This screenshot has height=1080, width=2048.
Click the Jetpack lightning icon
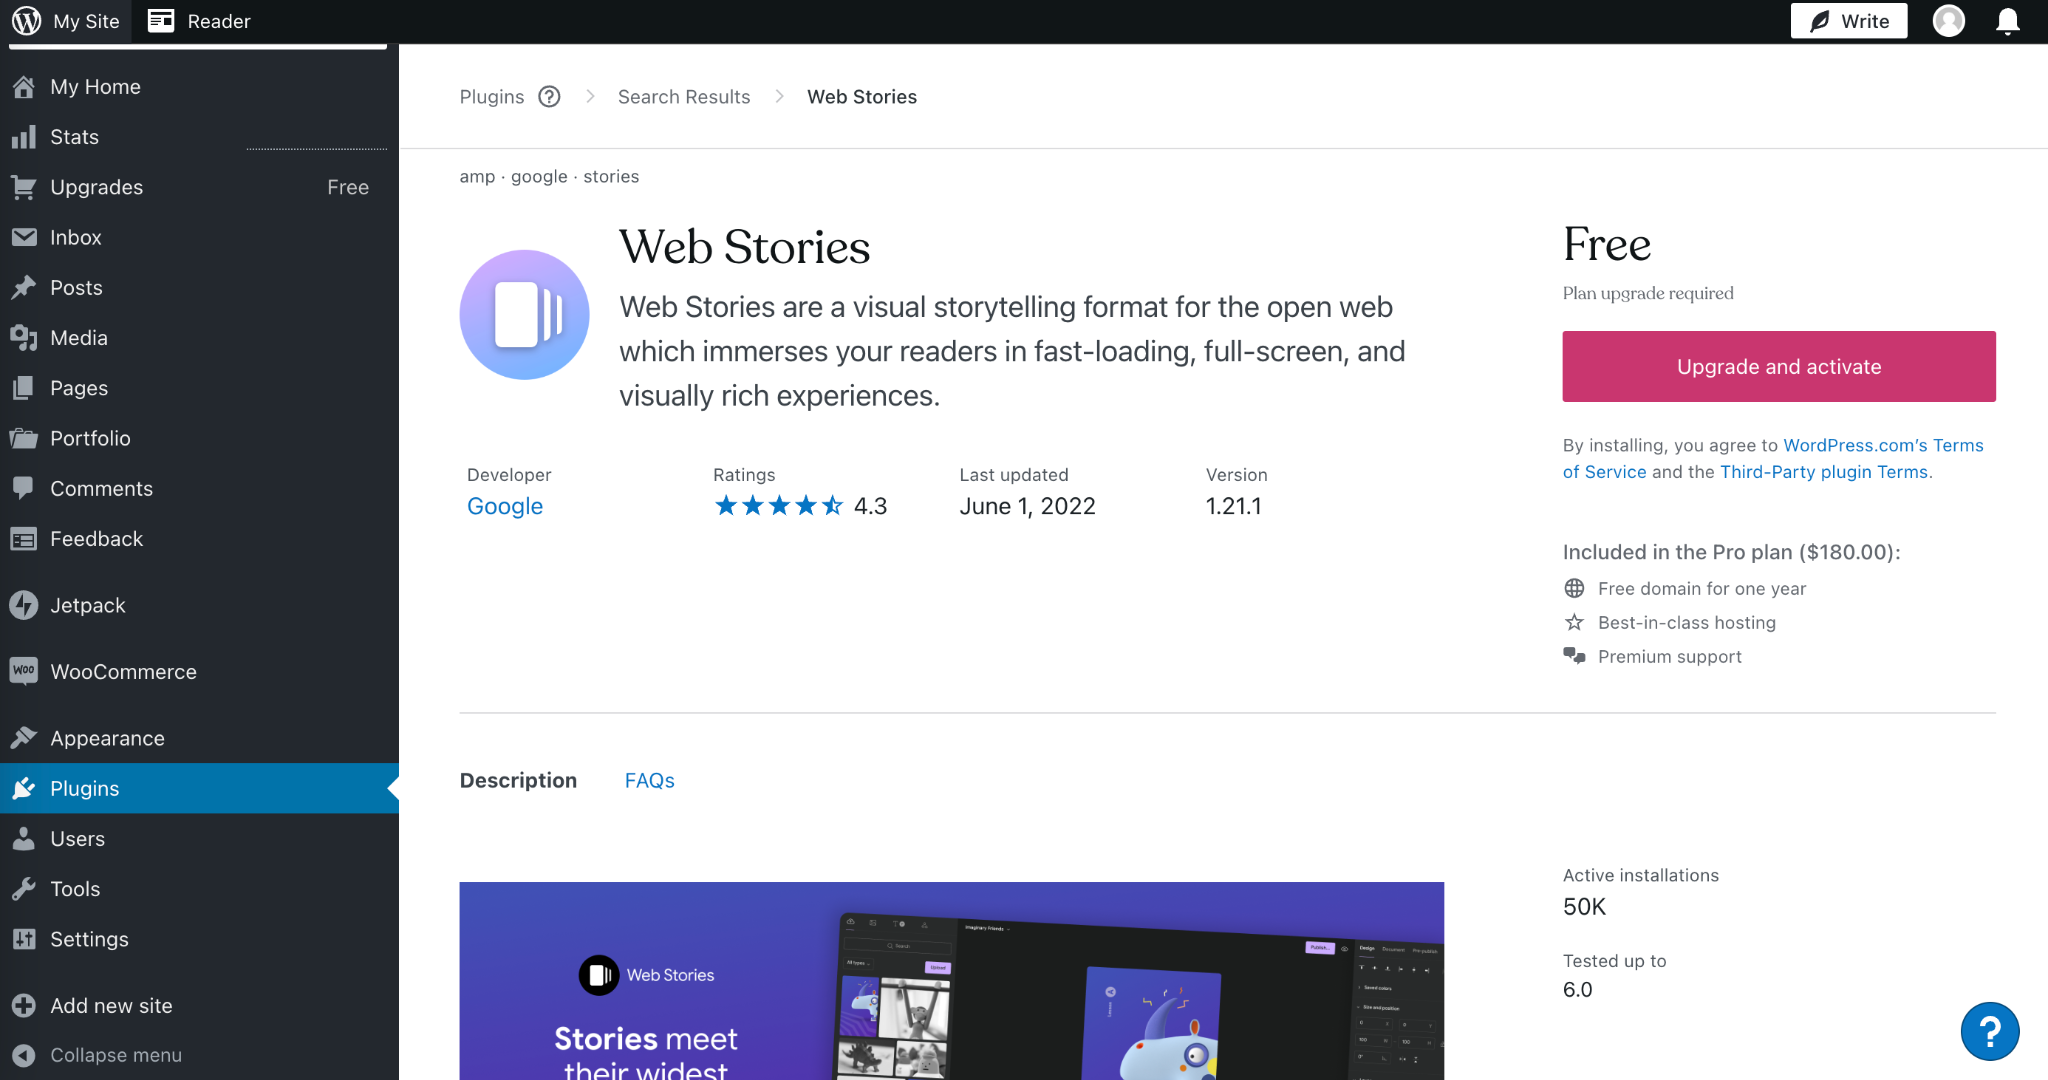24,605
